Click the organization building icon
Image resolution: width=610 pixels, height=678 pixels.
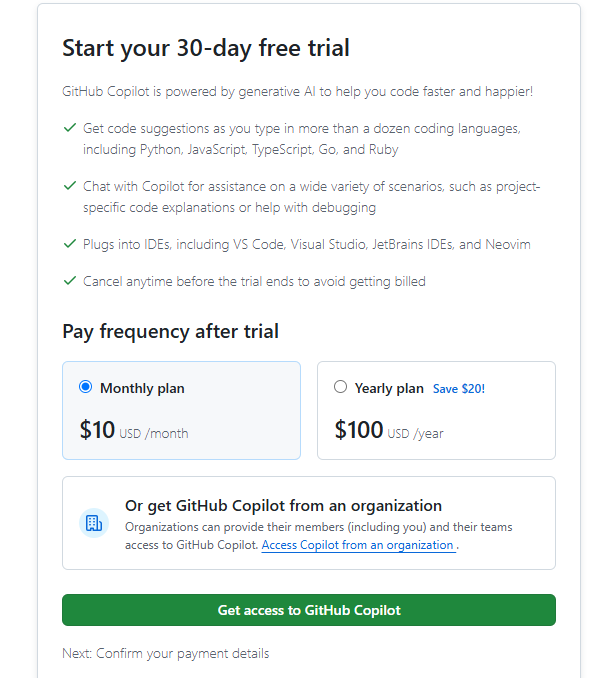94,522
